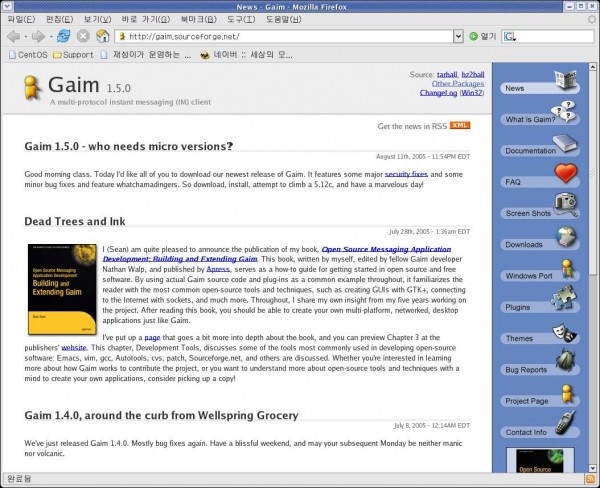Open the Support bookmarks folder
Image resolution: width=600 pixels, height=488 pixels.
(73, 55)
